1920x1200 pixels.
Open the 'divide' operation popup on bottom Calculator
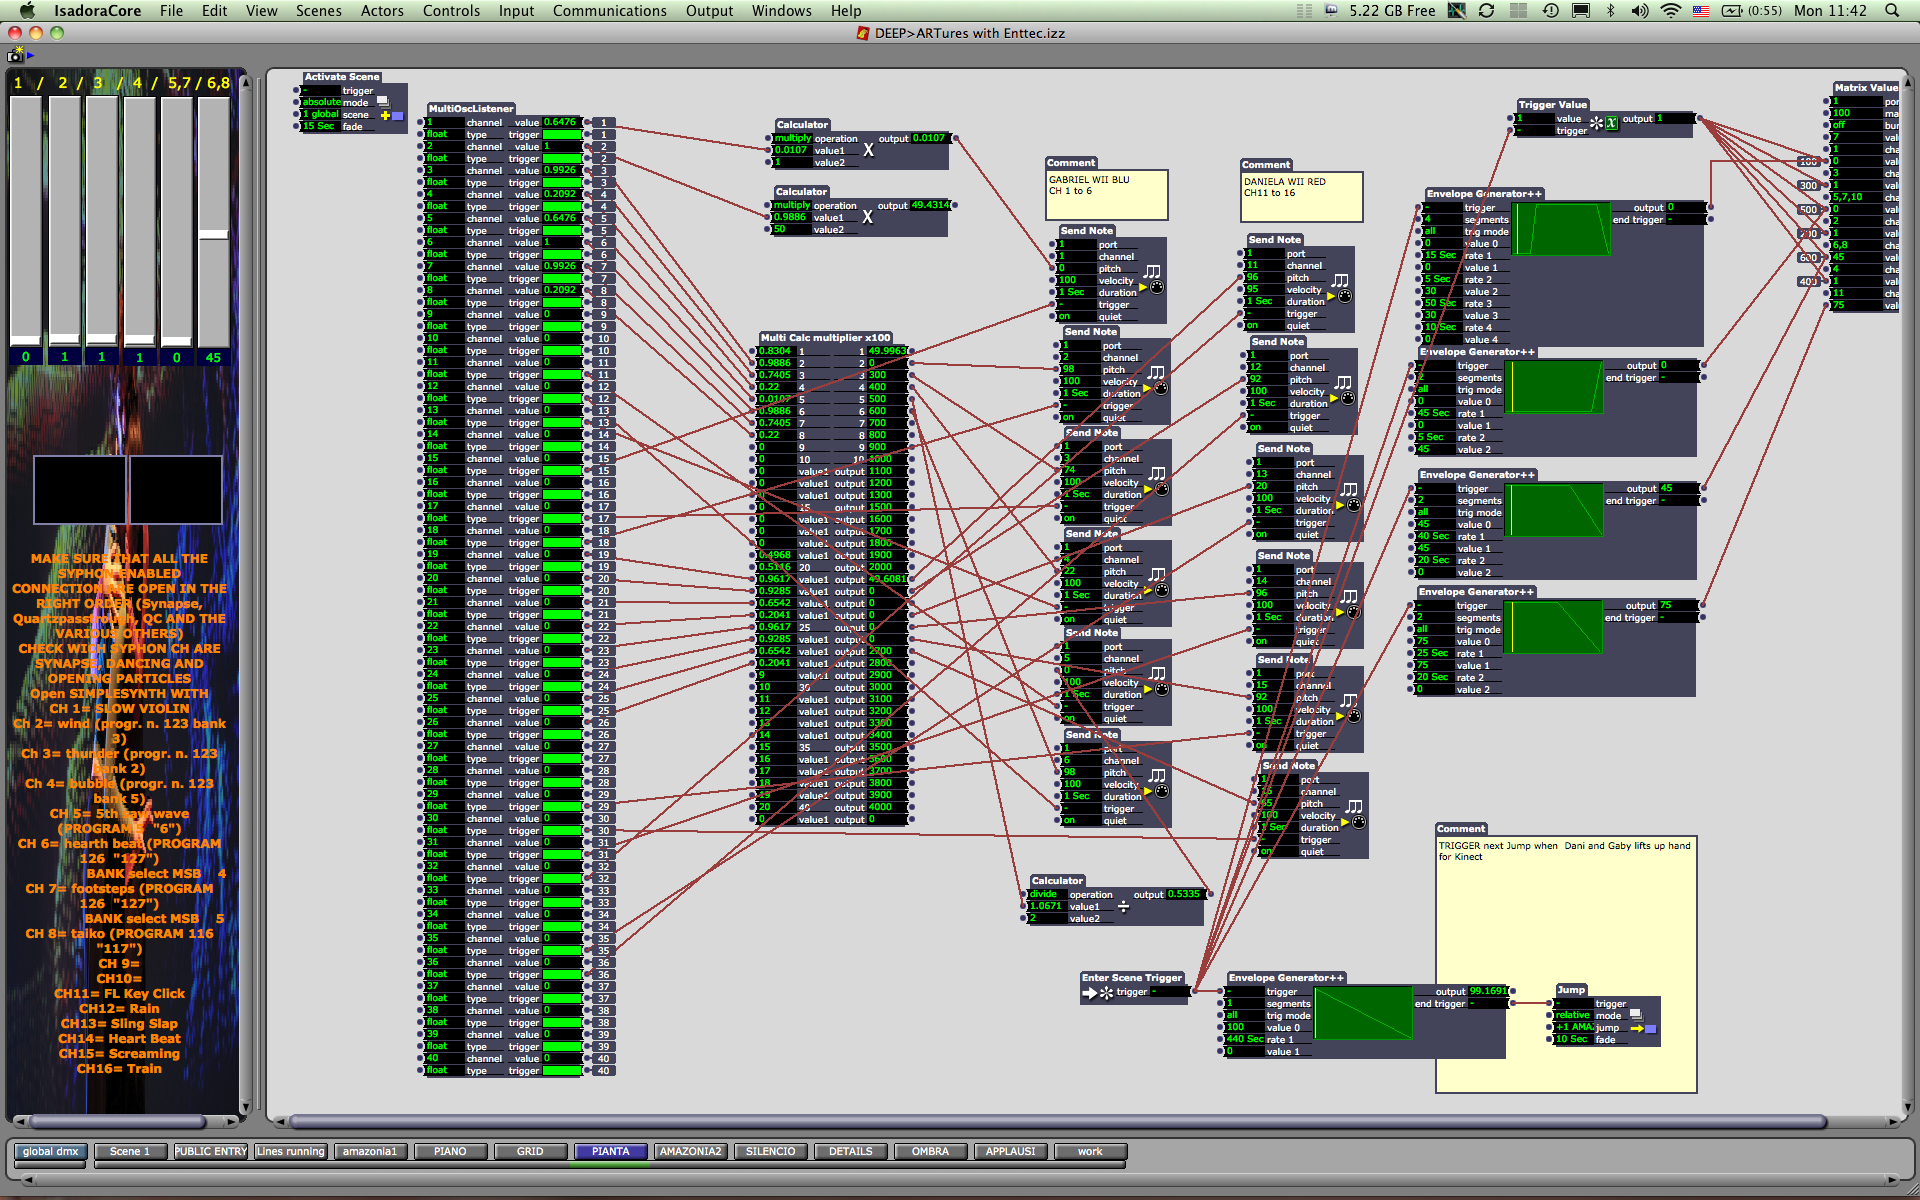coord(1046,895)
